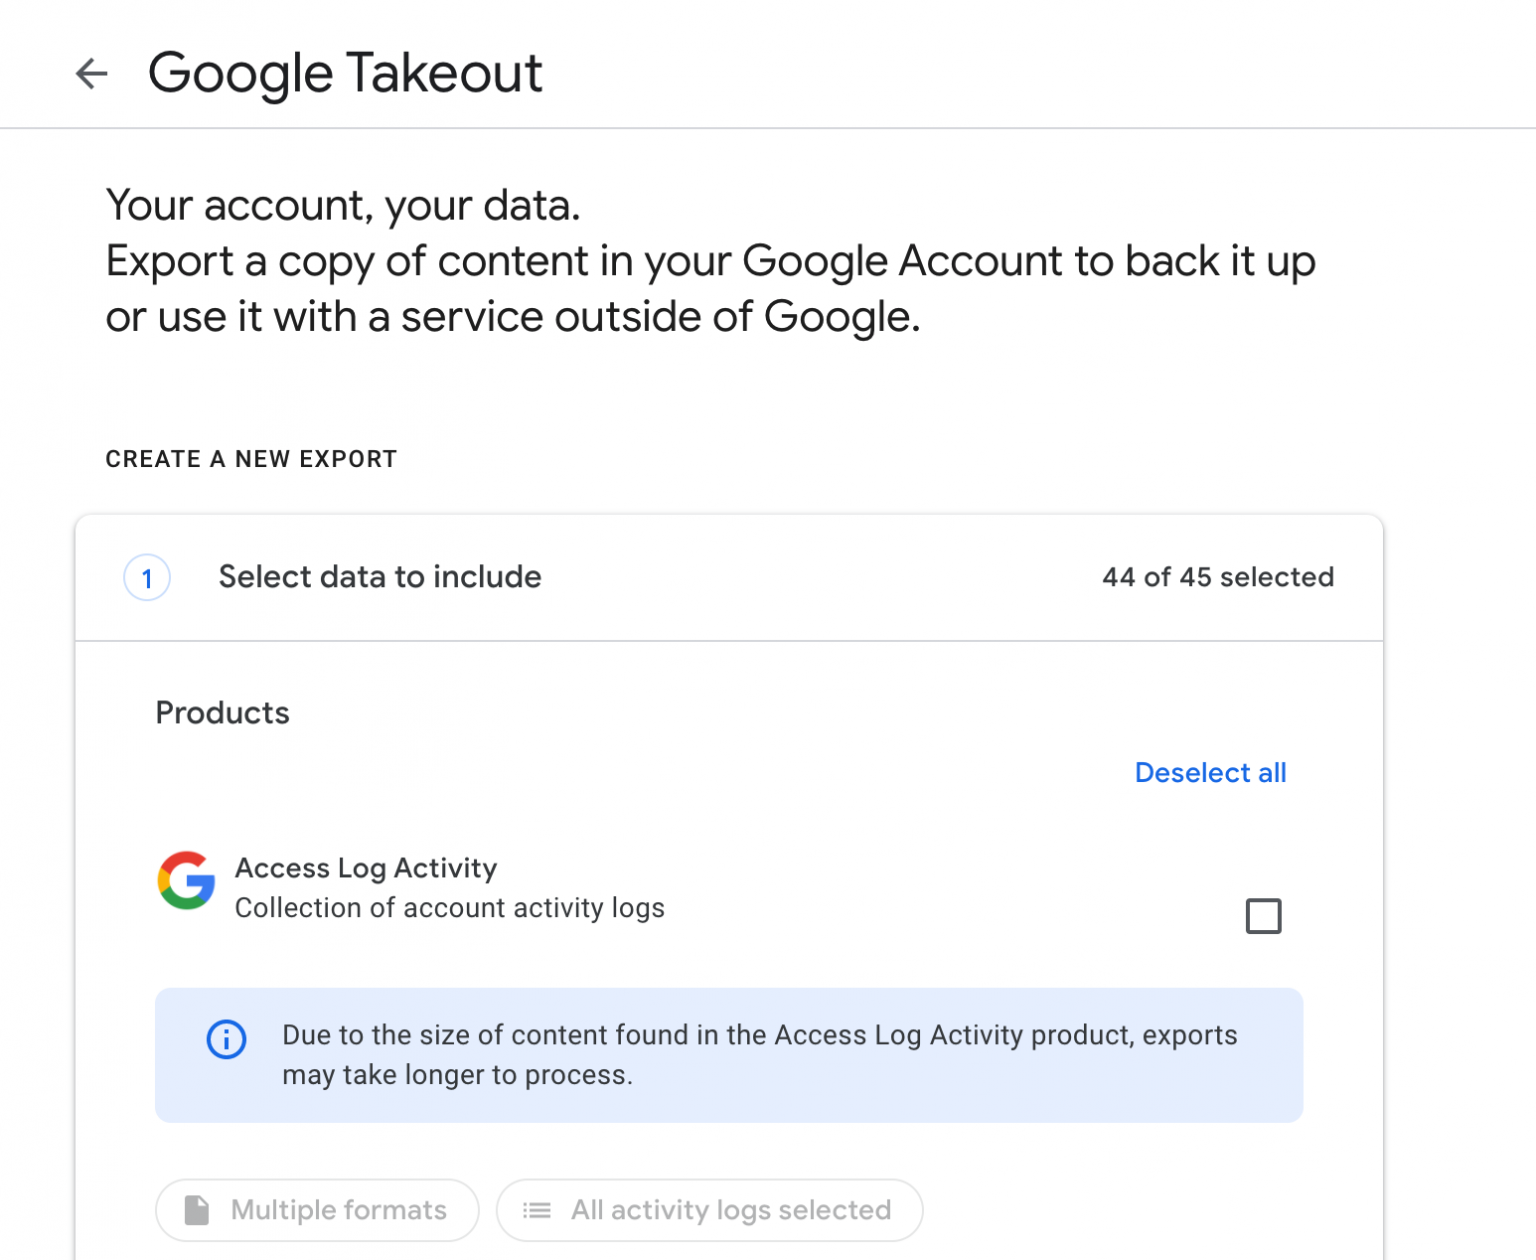1536x1260 pixels.
Task: Click the Google Takeout page title
Action: 345,74
